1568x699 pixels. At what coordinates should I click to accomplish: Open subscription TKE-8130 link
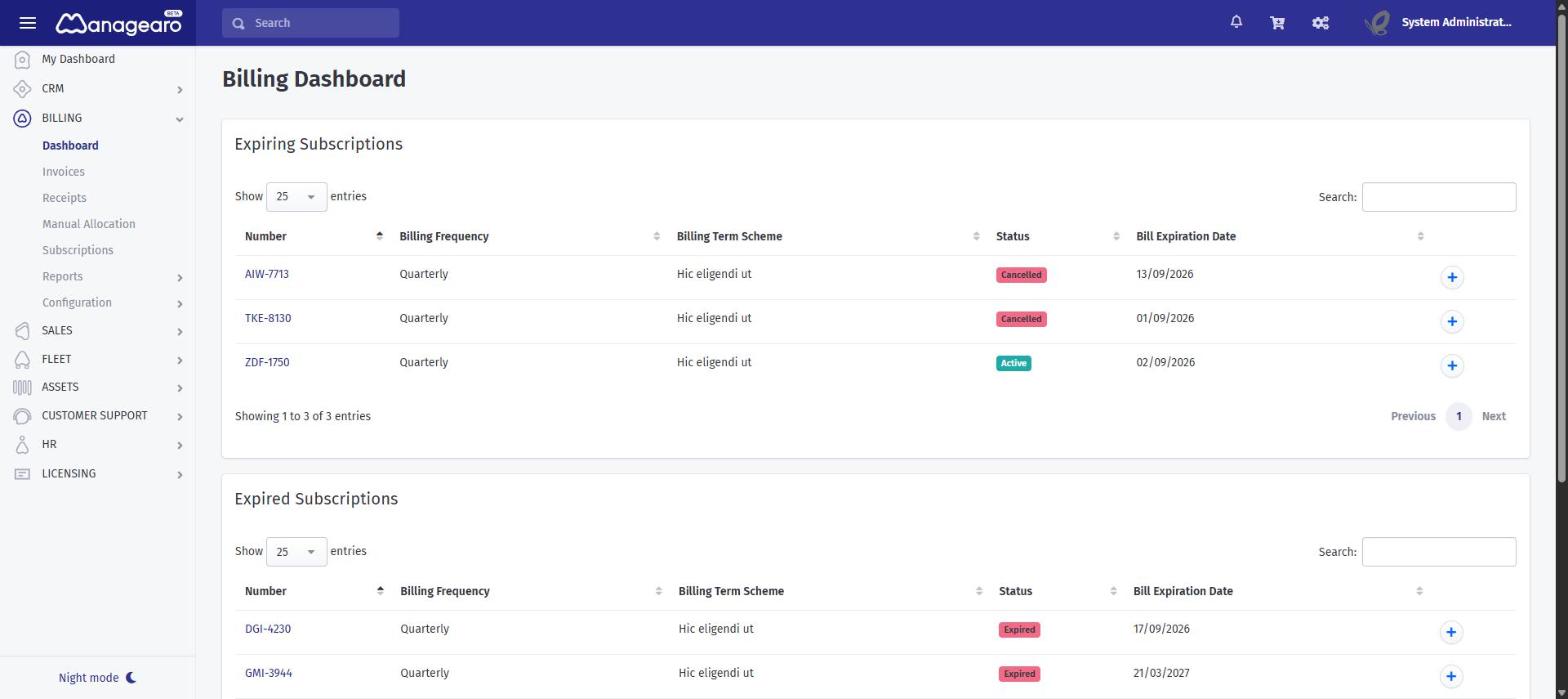pos(268,318)
